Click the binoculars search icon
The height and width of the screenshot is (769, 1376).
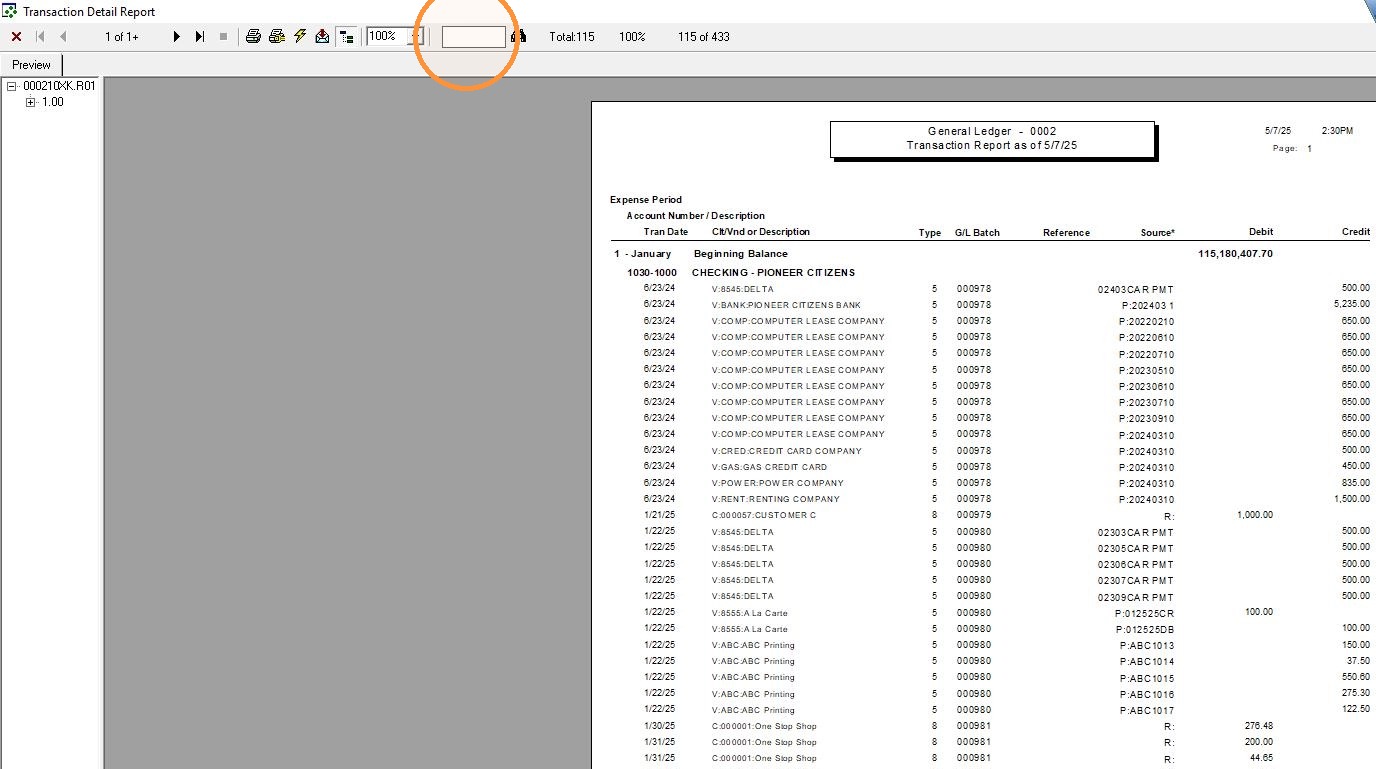pyautogui.click(x=518, y=37)
